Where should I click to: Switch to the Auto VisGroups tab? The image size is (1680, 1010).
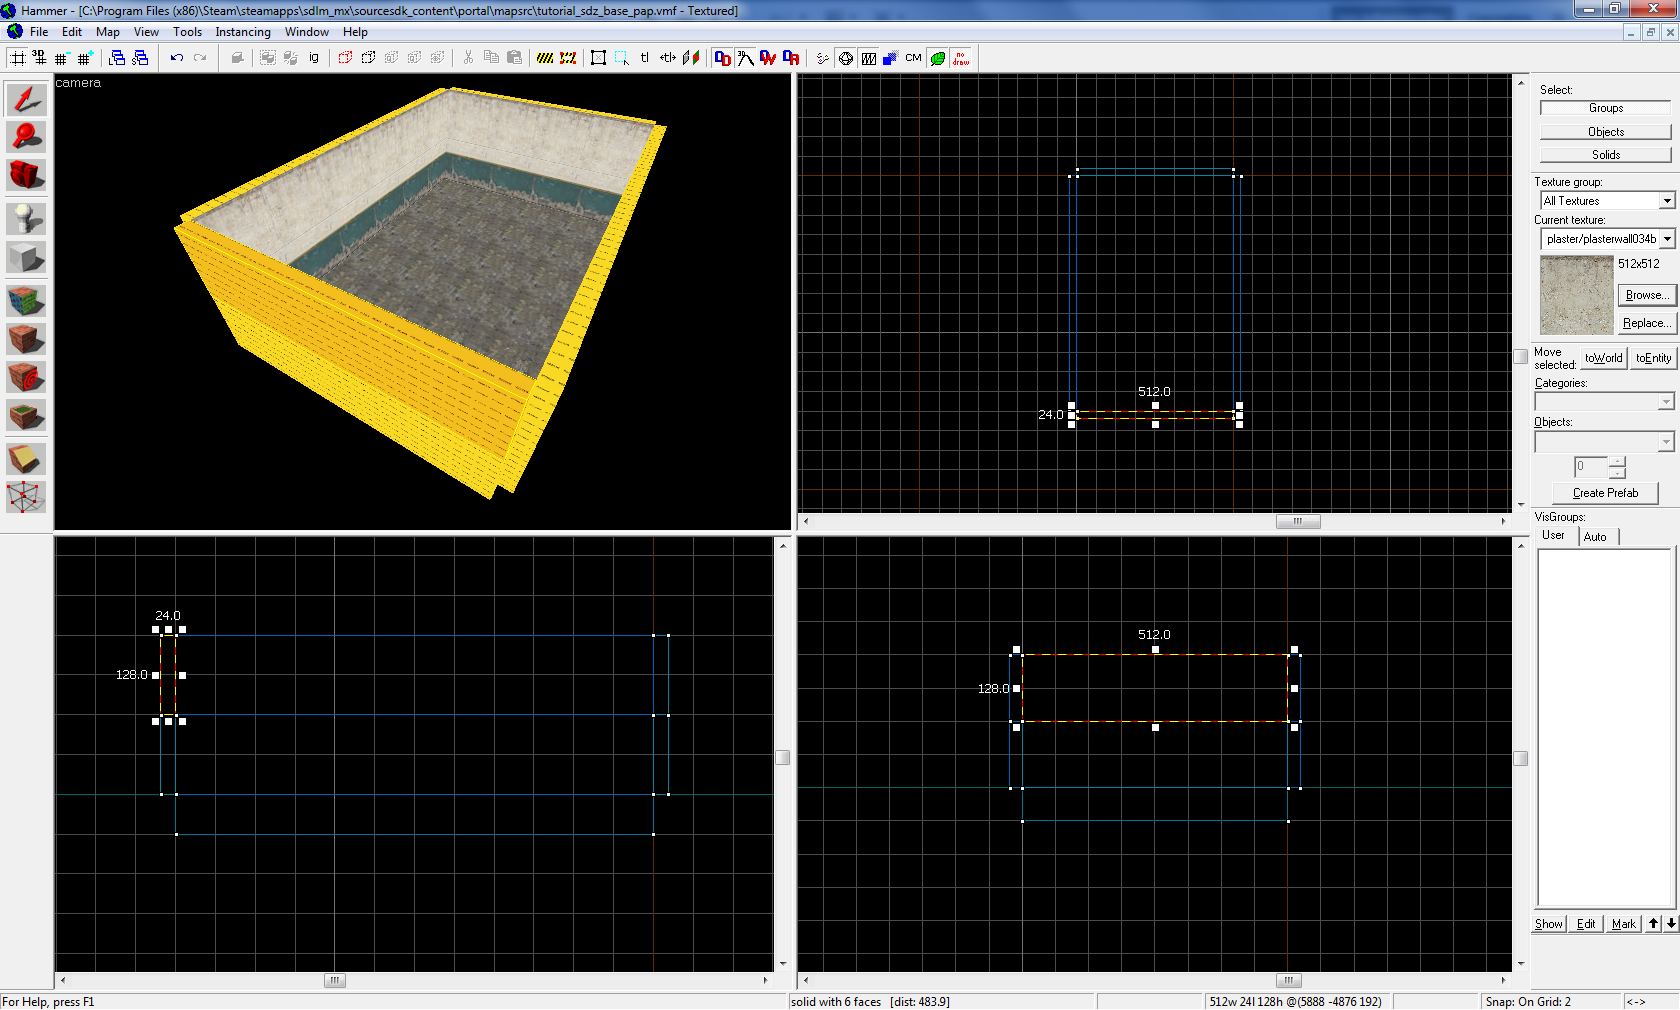(x=1595, y=537)
